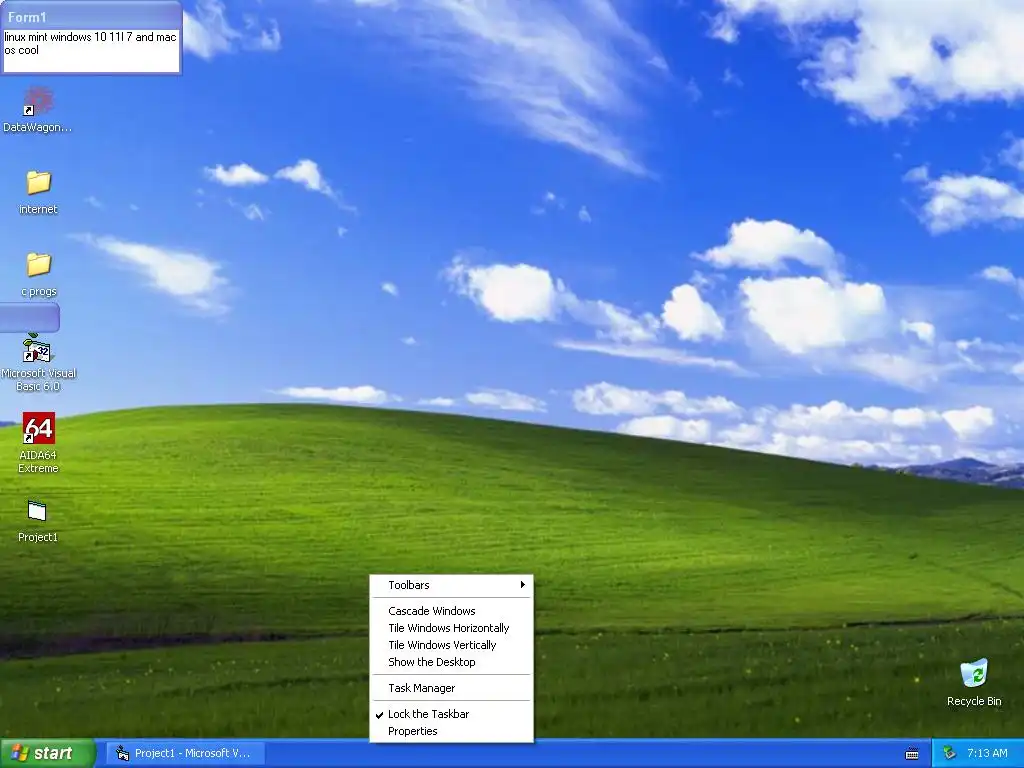This screenshot has width=1024, height=768.
Task: Click into the Form1 text box
Action: [91, 50]
